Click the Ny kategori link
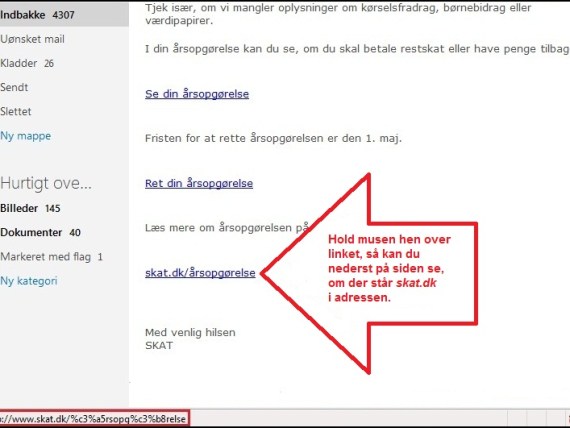The width and height of the screenshot is (570, 428). coord(29,281)
